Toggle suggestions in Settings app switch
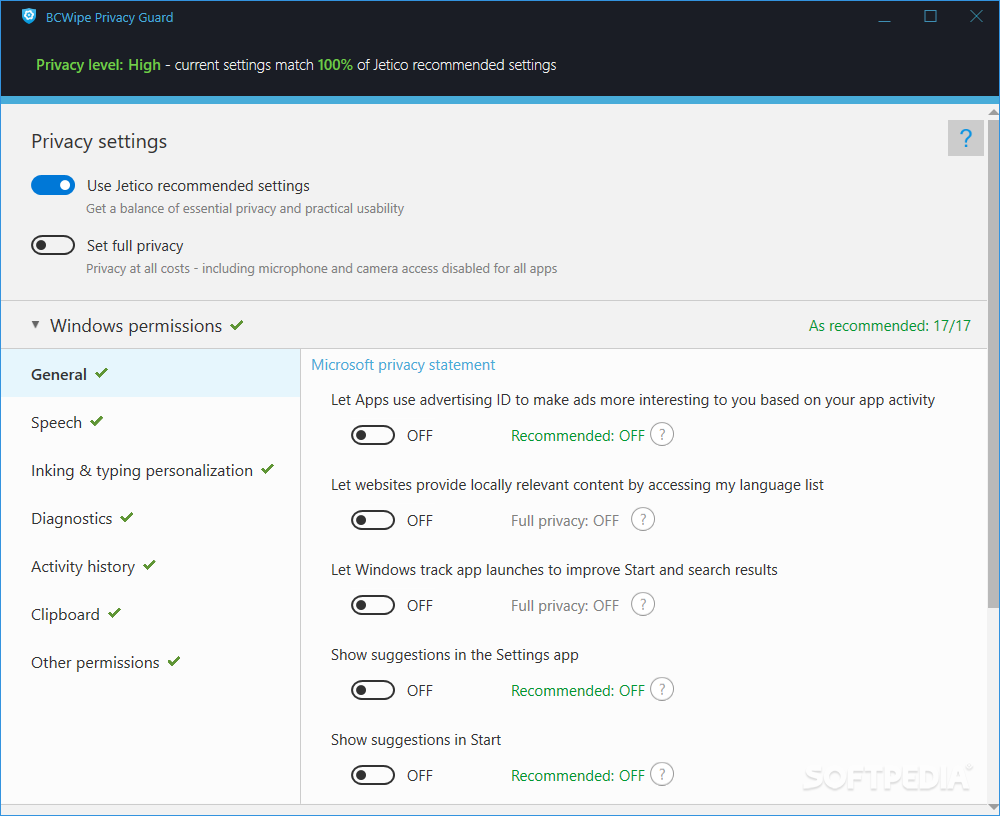 (372, 690)
